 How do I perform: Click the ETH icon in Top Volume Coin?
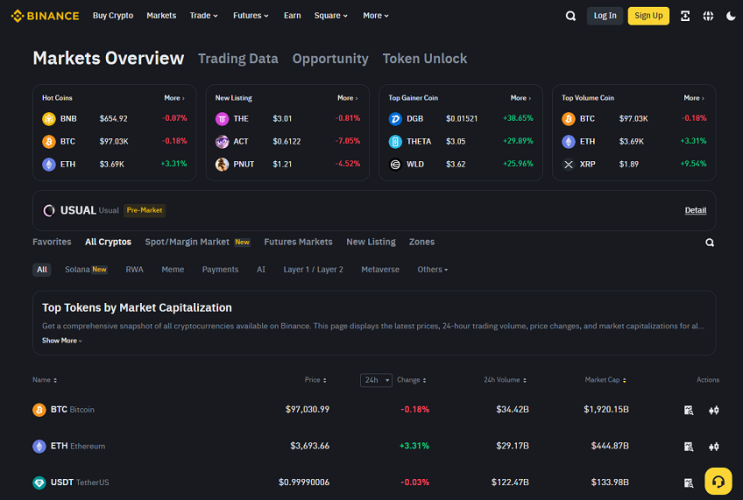click(x=569, y=141)
